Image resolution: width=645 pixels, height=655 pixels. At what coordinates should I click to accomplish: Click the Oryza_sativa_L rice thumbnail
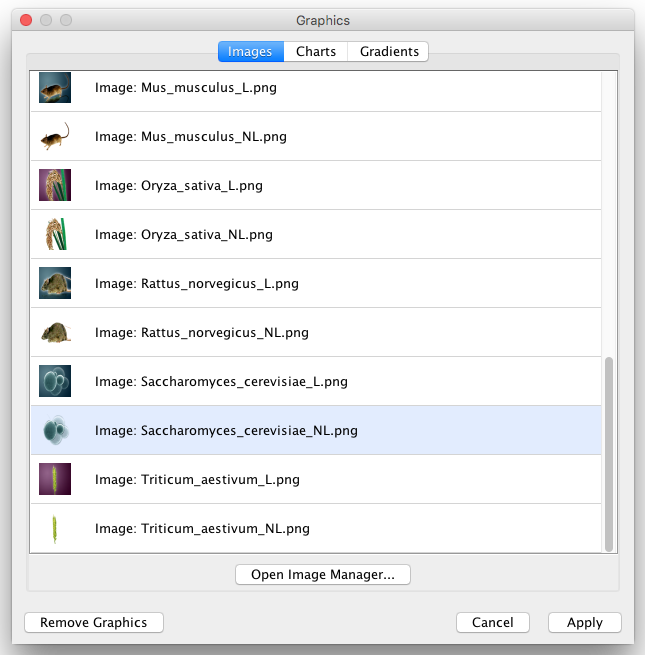[x=54, y=186]
